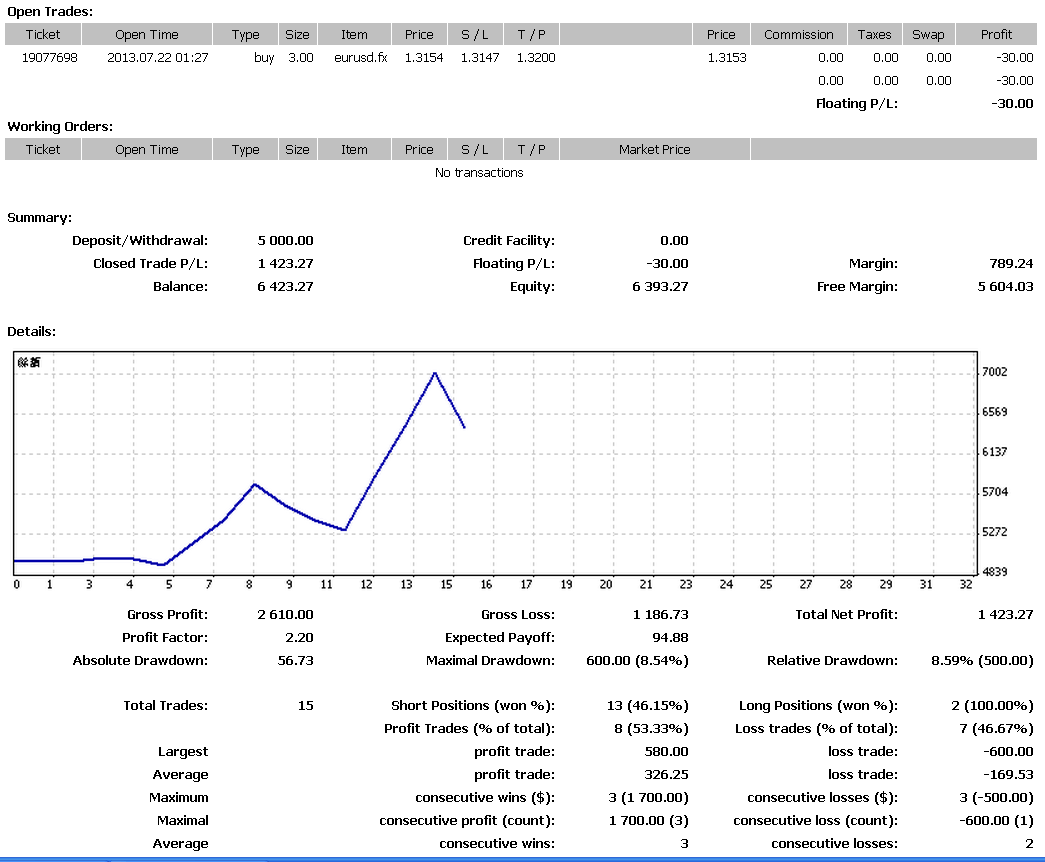
Task: Click the 'Summary:' section heading
Action: click(39, 218)
